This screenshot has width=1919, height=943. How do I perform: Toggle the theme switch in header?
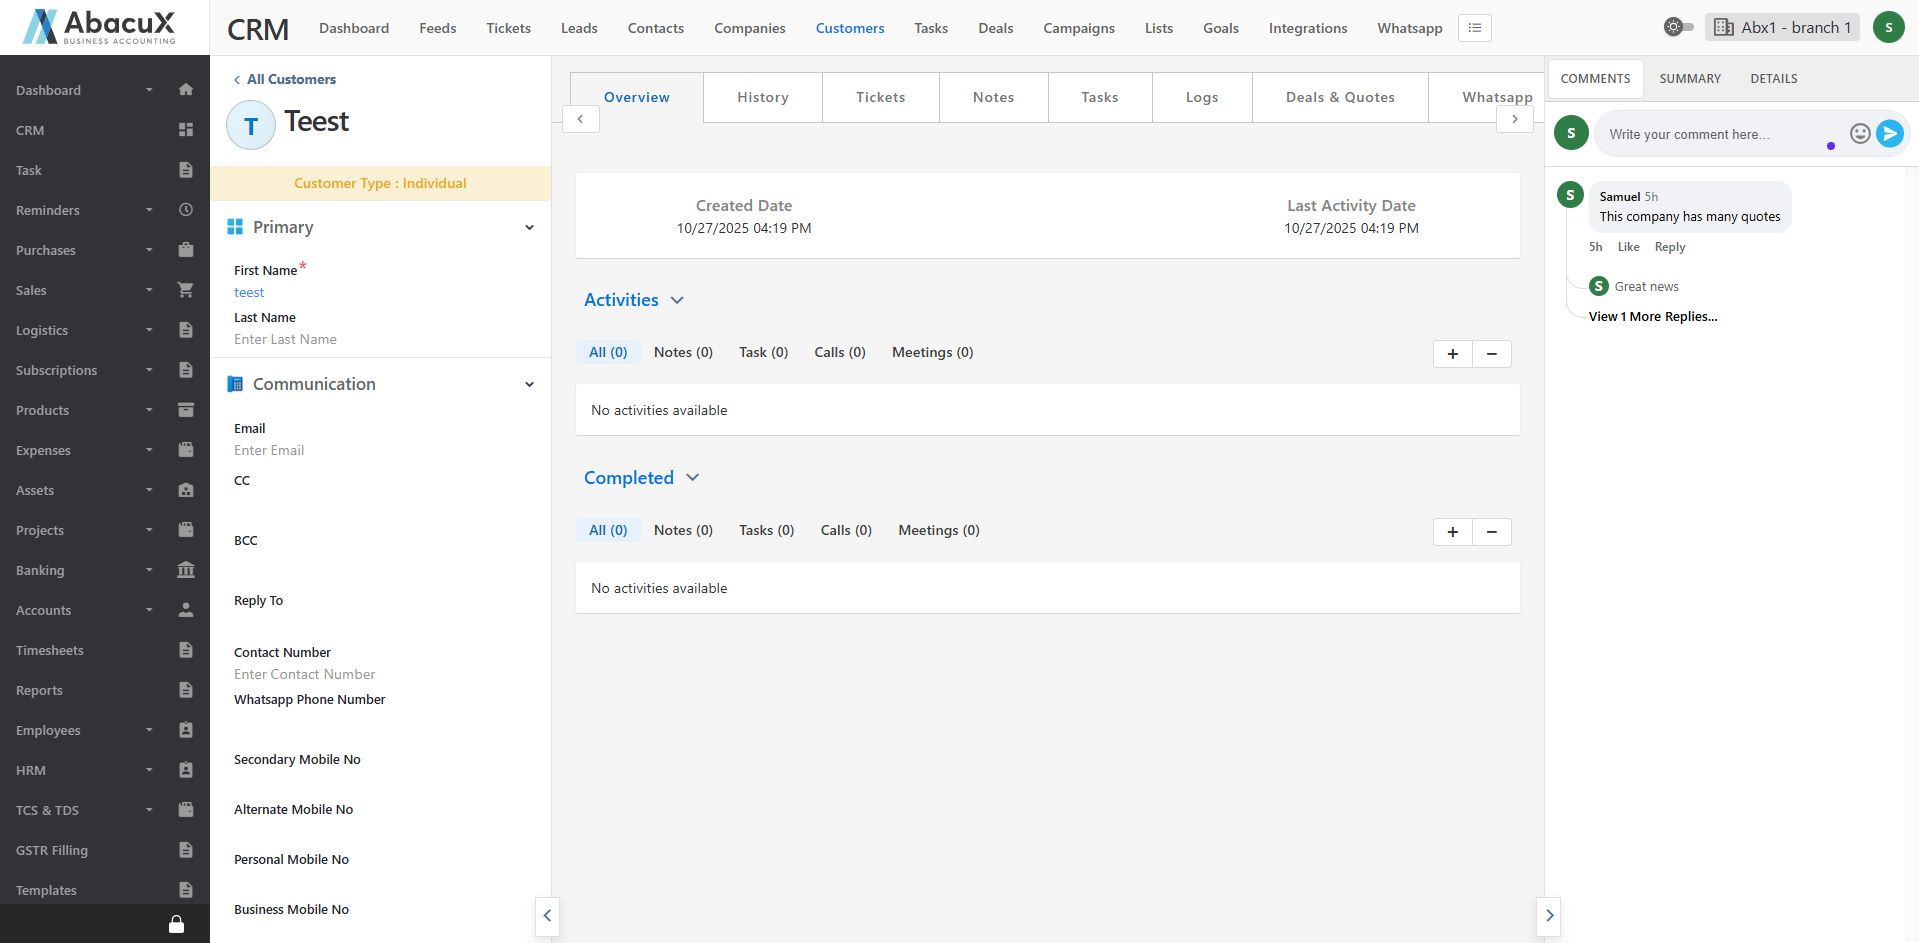coord(1677,27)
